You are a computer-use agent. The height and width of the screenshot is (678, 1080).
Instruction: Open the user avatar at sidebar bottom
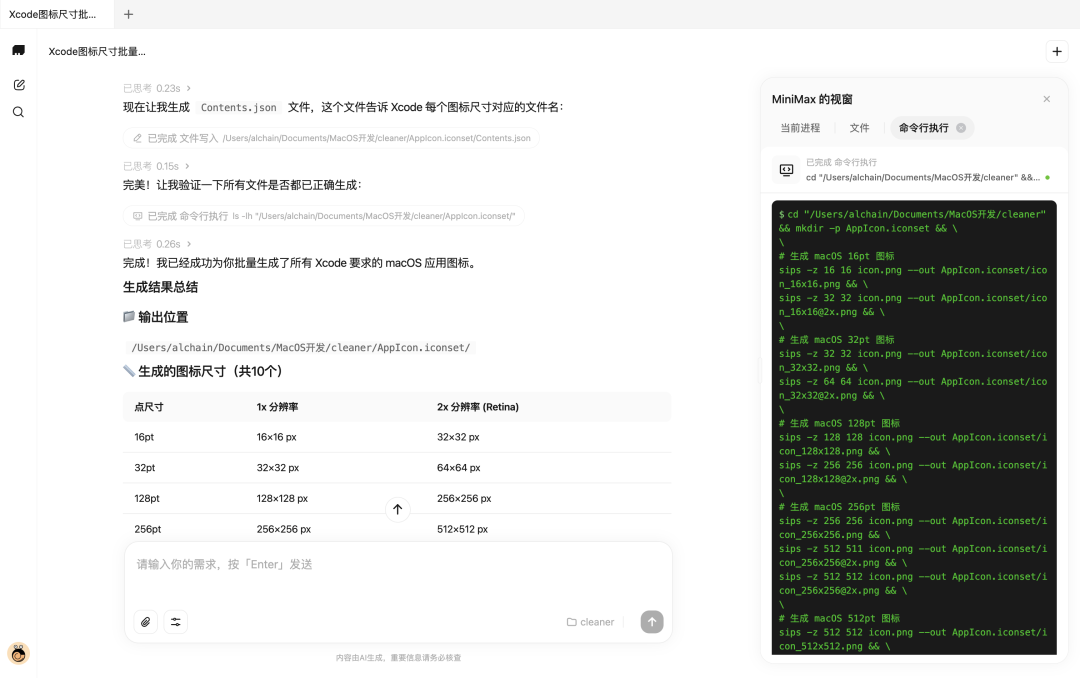tap(19, 653)
